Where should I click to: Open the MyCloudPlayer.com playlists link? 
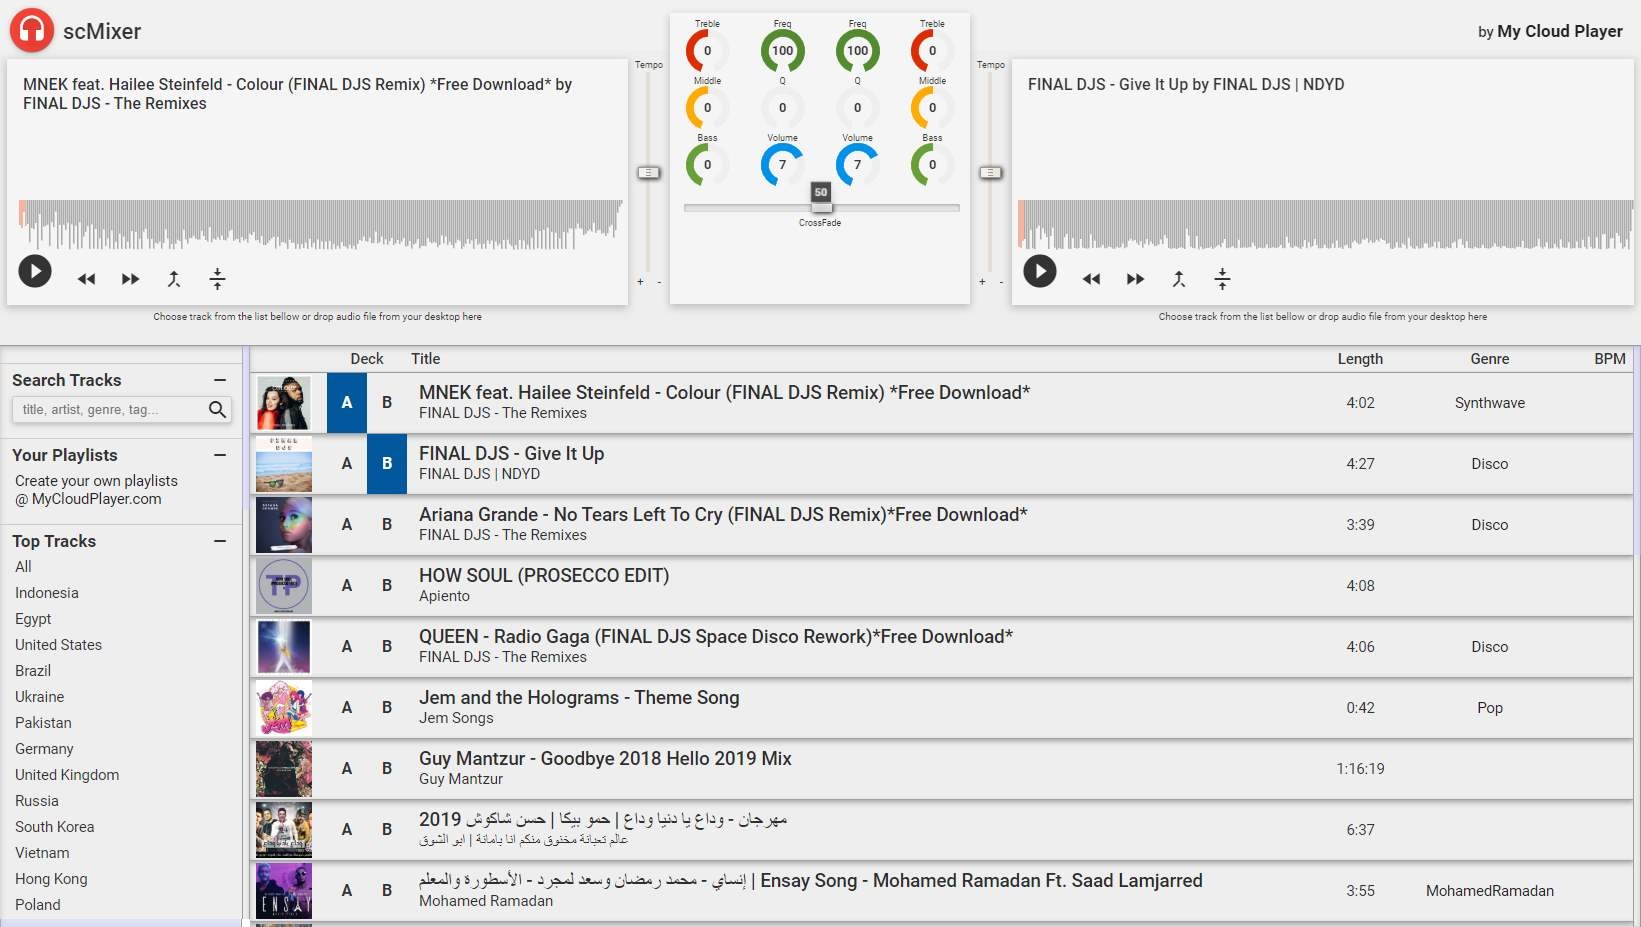tap(96, 499)
